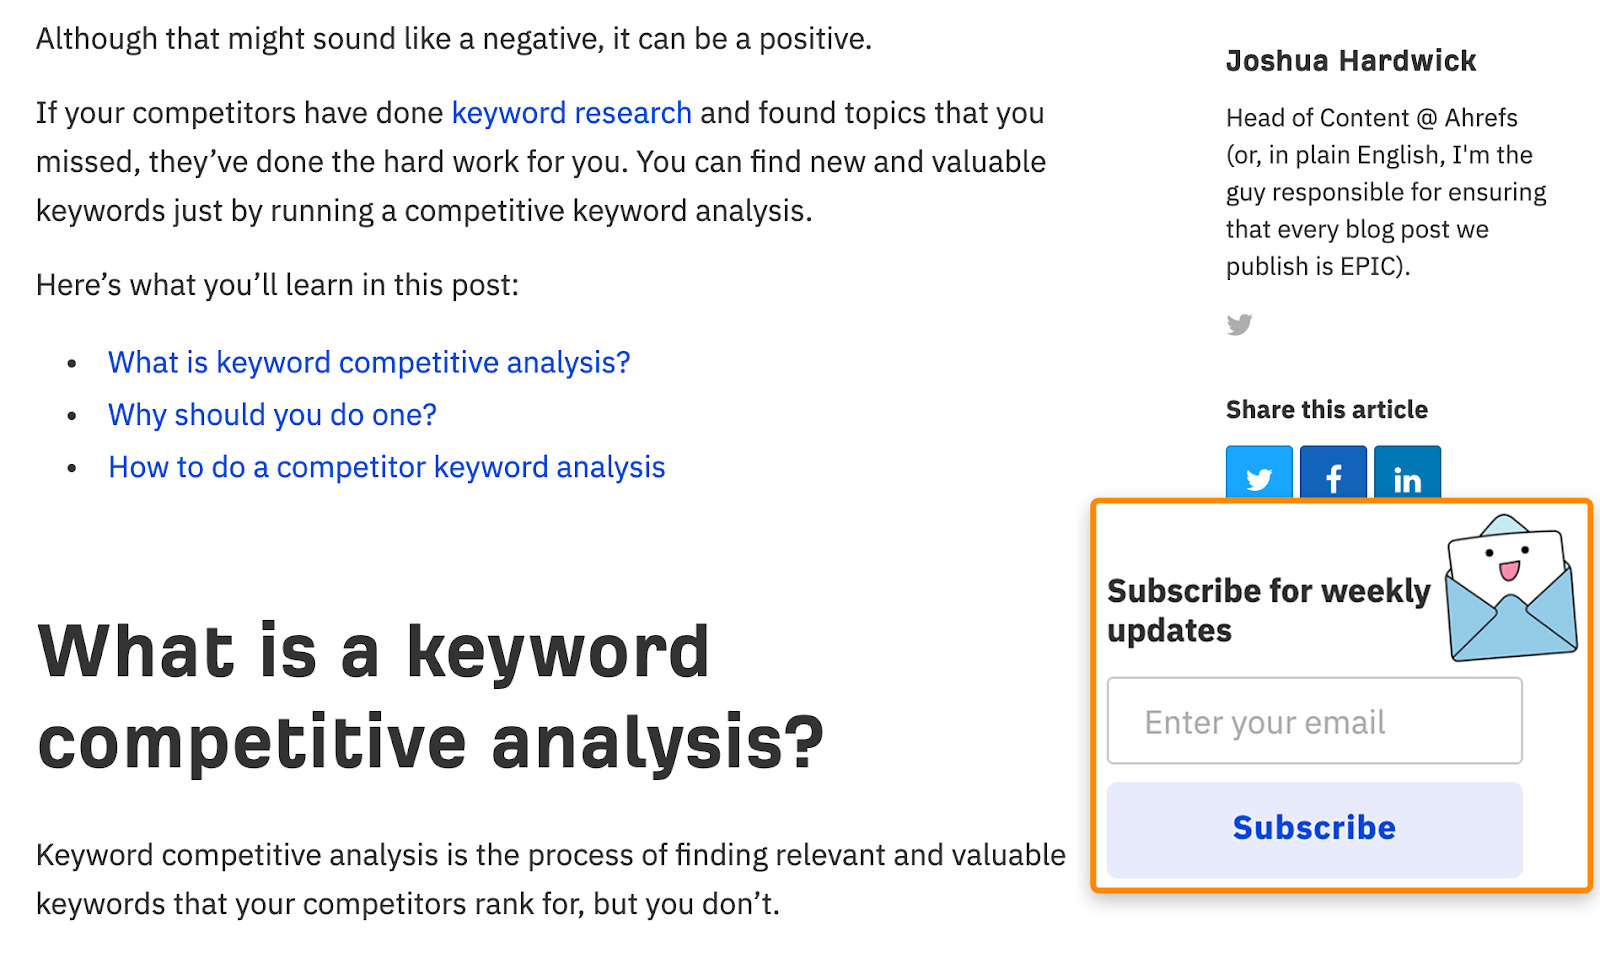Click the "Subscribe for weekly updates" heading
The width and height of the screenshot is (1600, 953).
[x=1268, y=610]
